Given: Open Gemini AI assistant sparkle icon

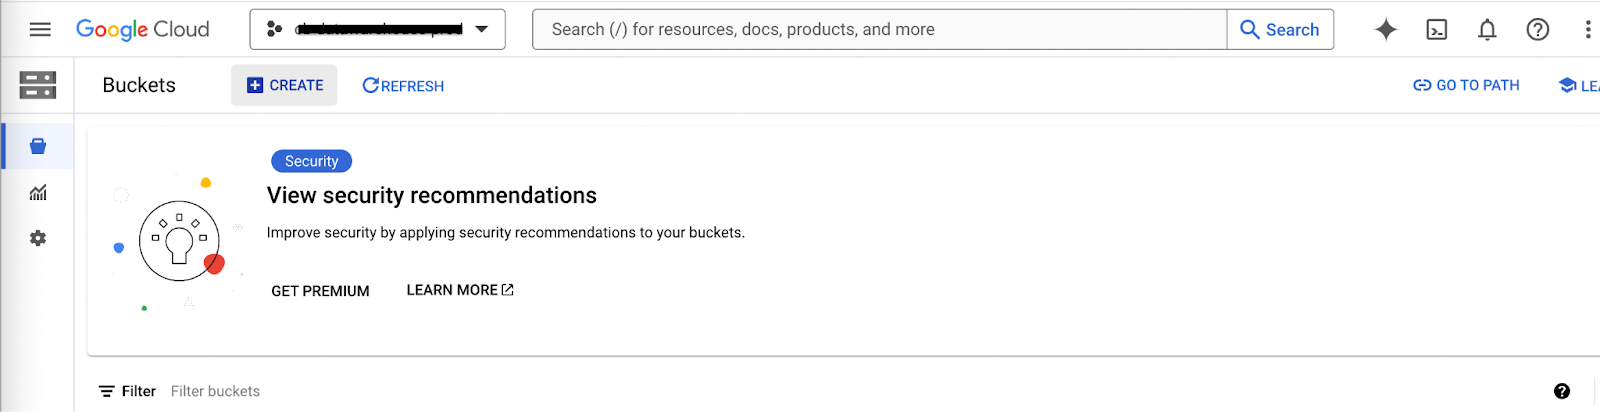Looking at the screenshot, I should tap(1386, 30).
